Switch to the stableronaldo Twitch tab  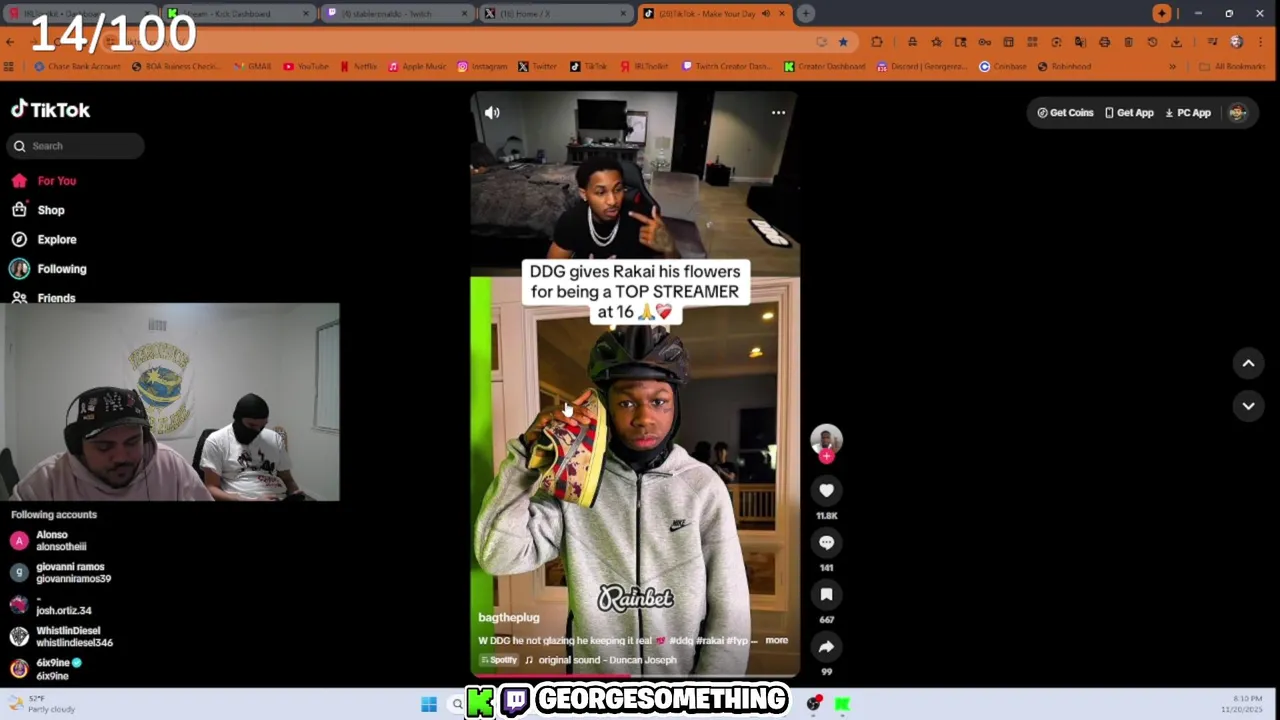click(x=396, y=14)
